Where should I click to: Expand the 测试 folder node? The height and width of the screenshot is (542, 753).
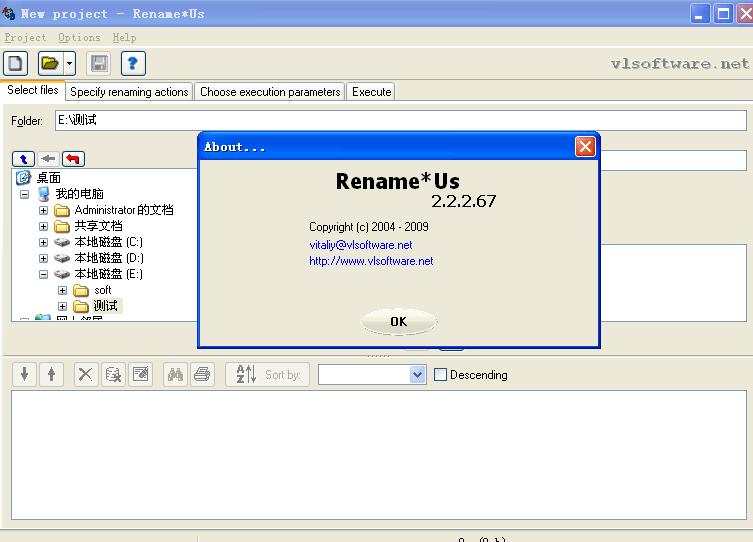(x=62, y=306)
